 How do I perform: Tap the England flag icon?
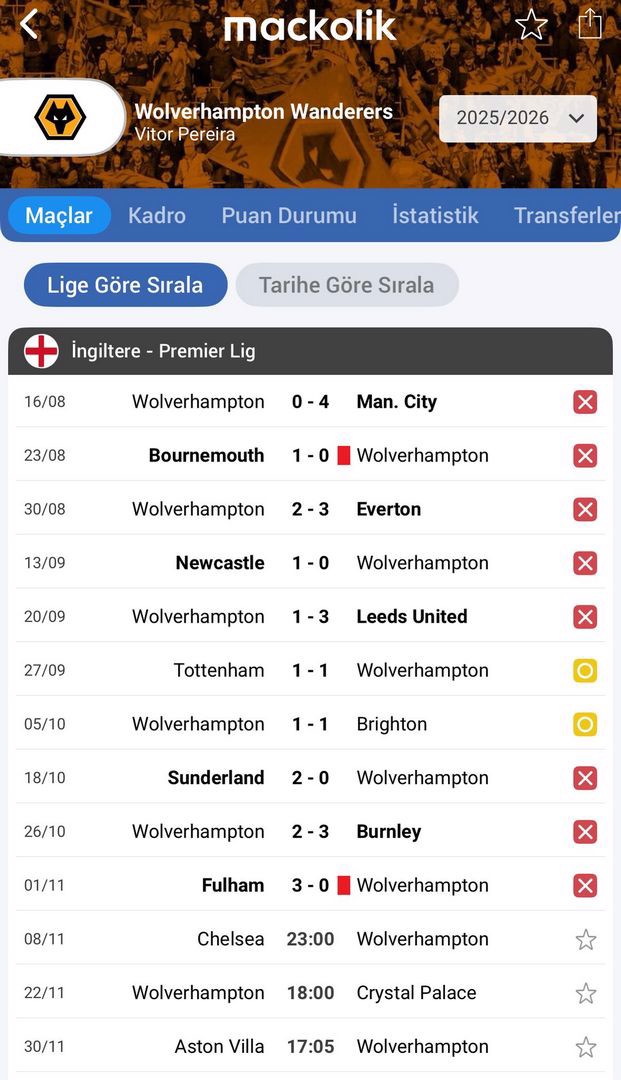[x=41, y=351]
